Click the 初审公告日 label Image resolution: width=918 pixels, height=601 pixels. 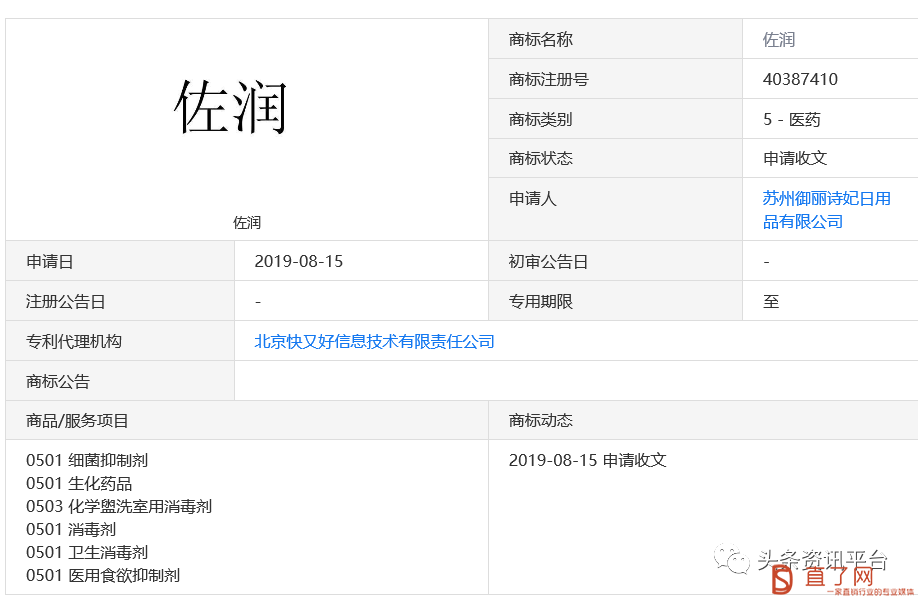click(548, 261)
